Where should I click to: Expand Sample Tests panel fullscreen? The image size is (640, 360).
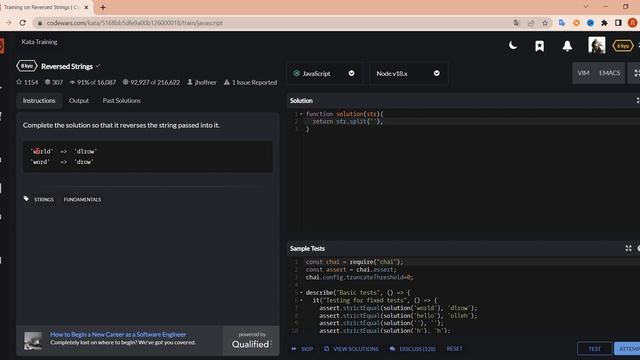628,248
